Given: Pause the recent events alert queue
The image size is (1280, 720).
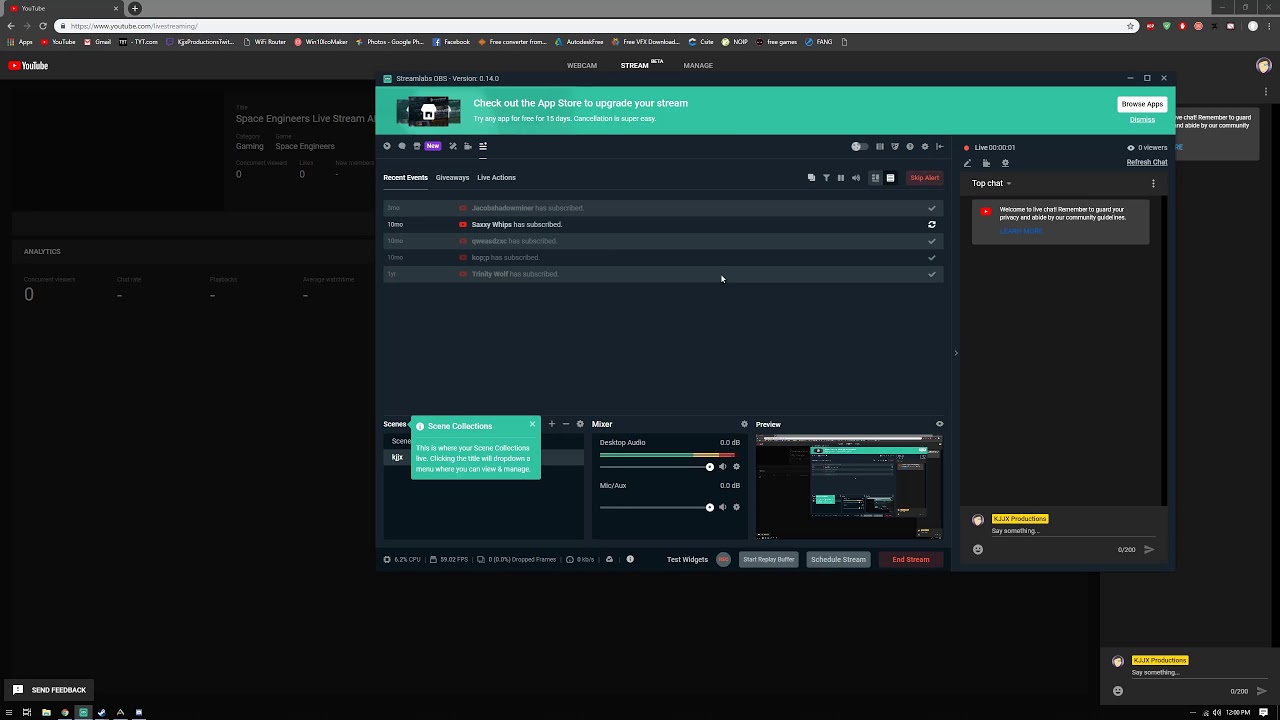Looking at the screenshot, I should 841,178.
